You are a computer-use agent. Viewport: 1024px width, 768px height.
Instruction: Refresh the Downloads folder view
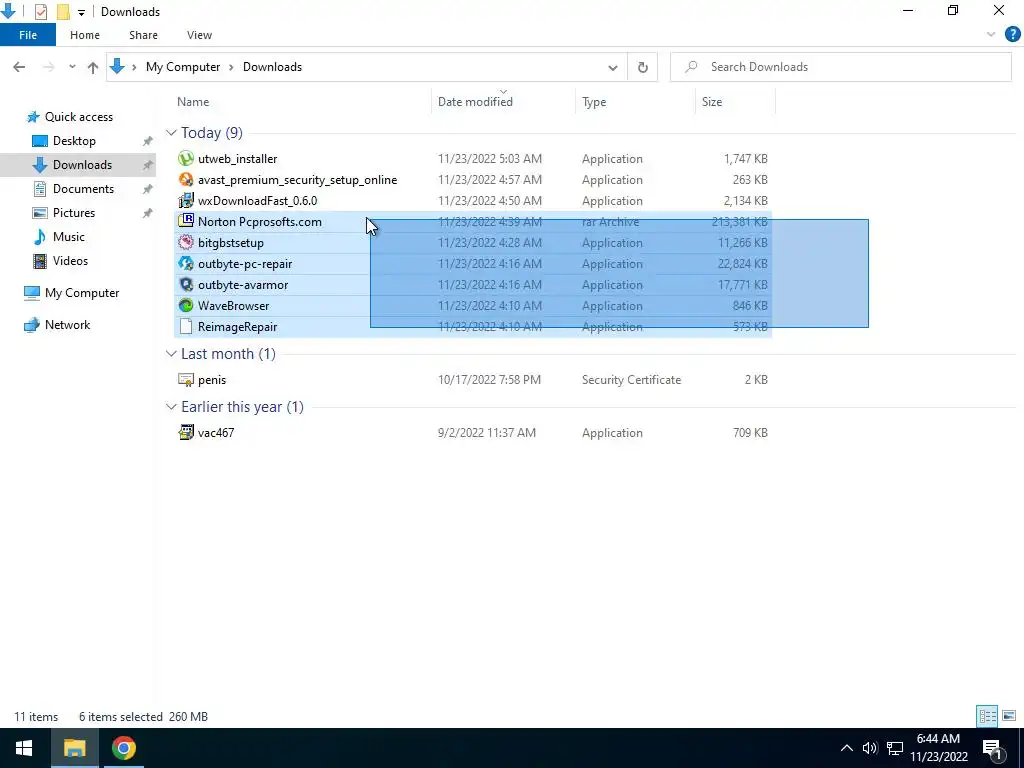(643, 67)
